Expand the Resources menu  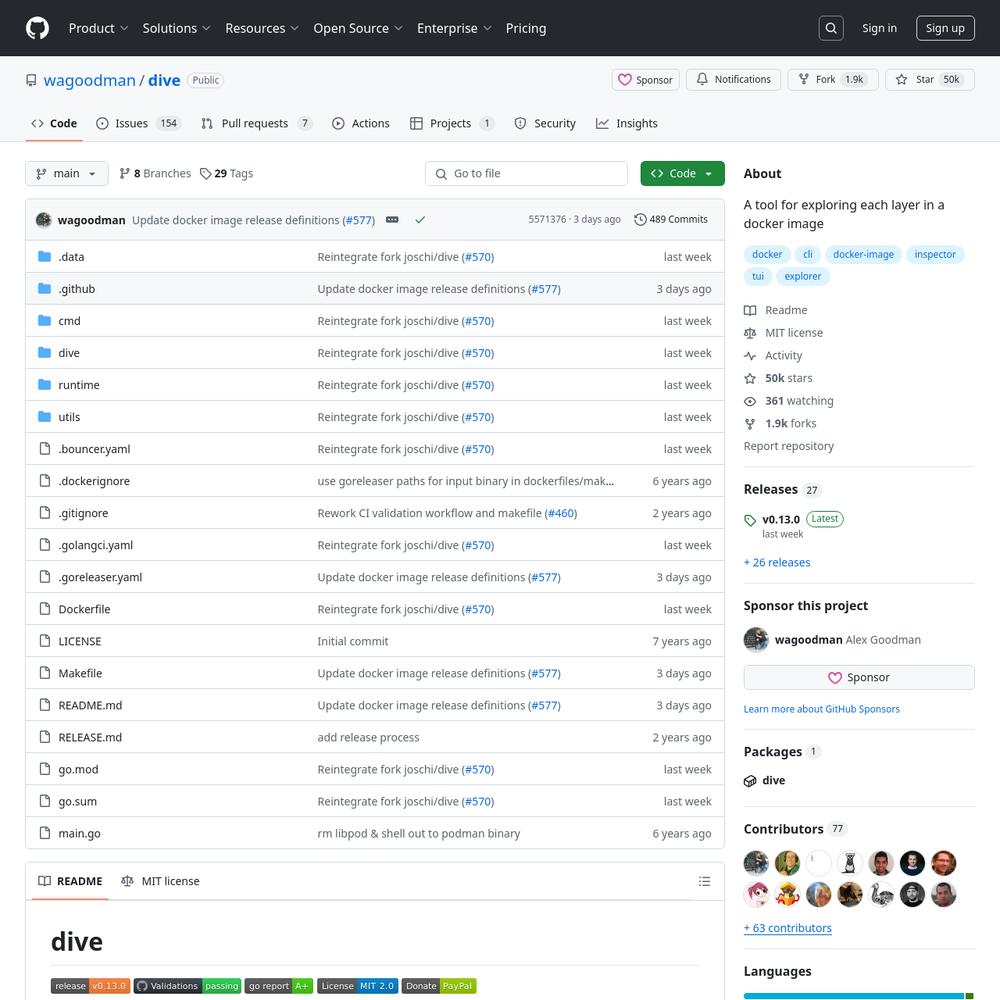tap(261, 28)
